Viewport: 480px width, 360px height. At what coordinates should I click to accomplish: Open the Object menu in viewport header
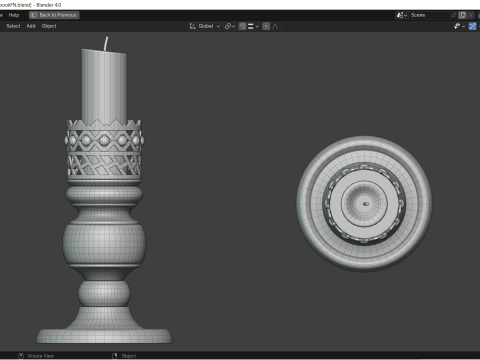pos(49,26)
